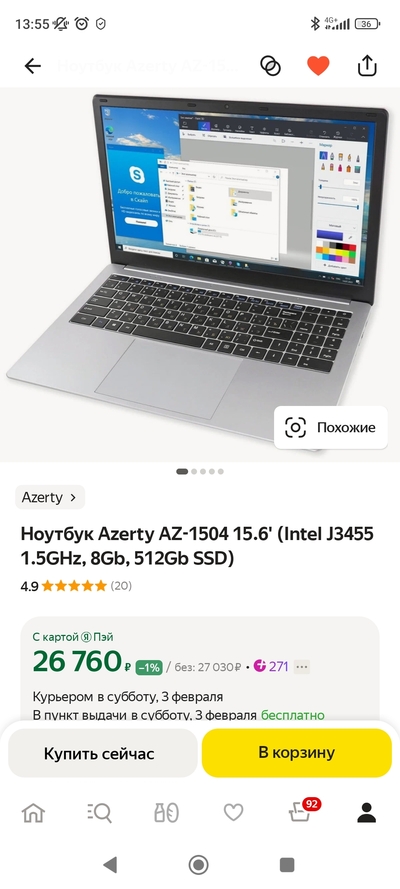Toggle the red heart favorite icon
Screen dimensions: 400x889
tap(318, 66)
